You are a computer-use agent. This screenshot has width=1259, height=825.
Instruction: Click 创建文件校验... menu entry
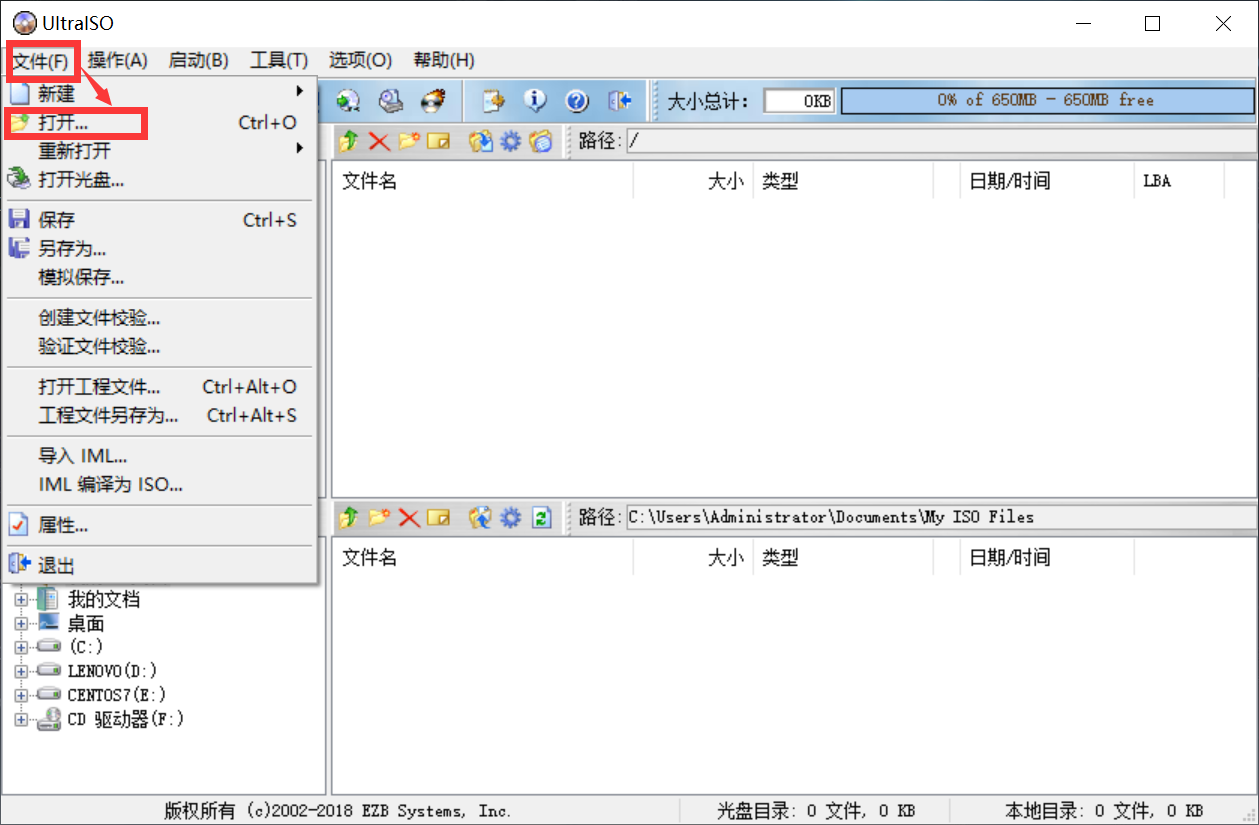160,318
